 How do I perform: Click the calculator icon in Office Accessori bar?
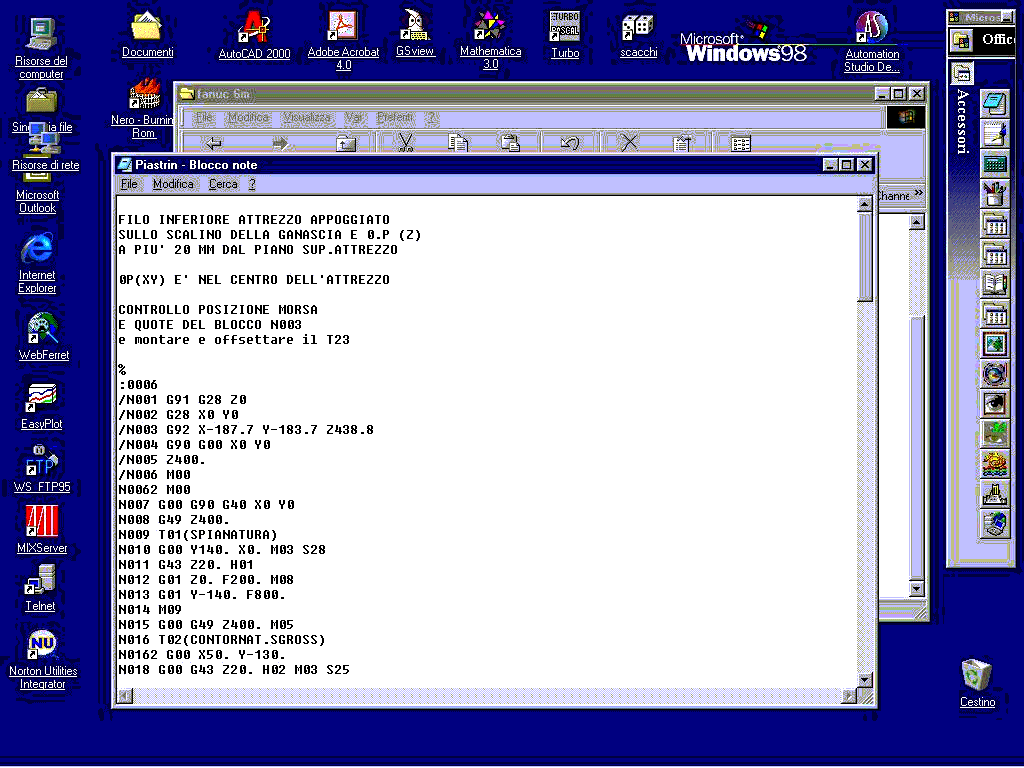point(994,164)
